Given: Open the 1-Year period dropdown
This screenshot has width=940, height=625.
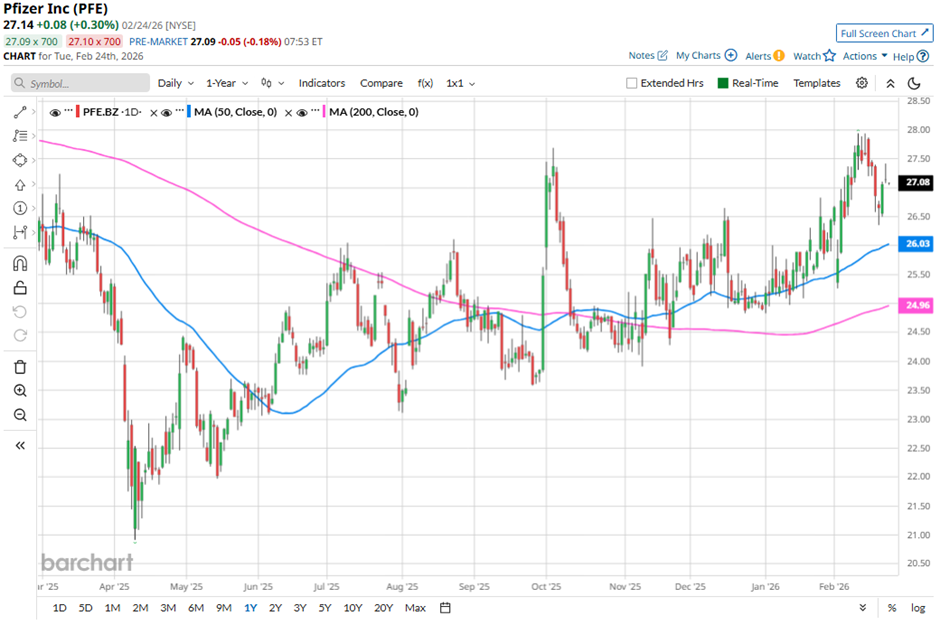Looking at the screenshot, I should point(227,83).
